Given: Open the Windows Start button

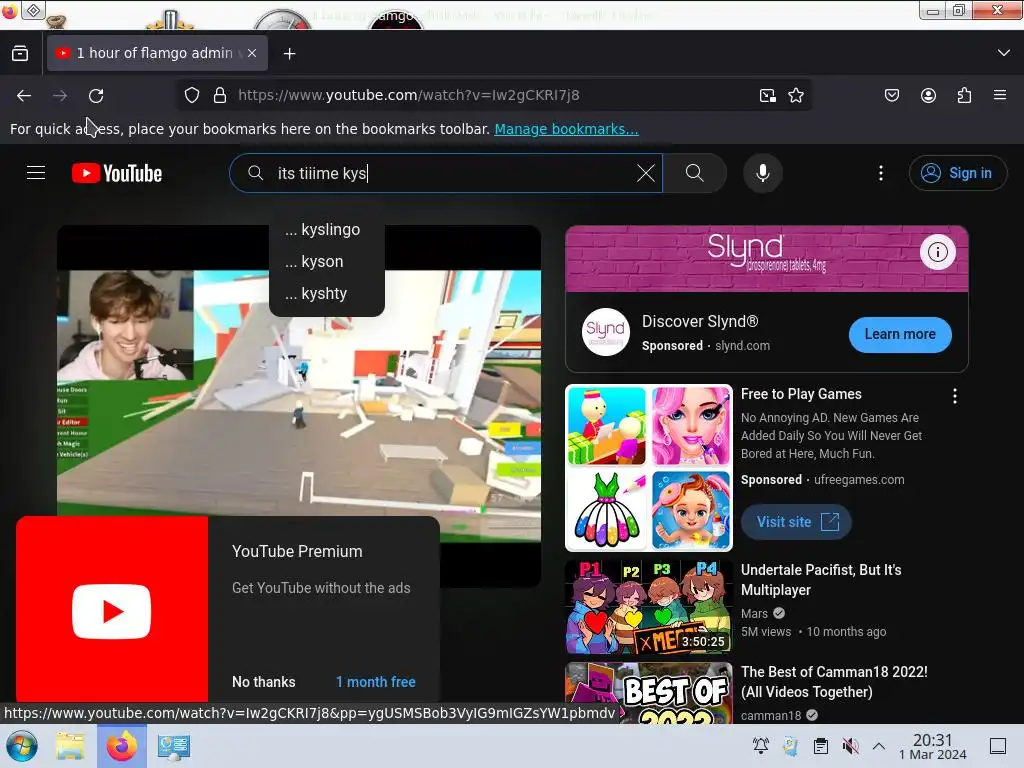Looking at the screenshot, I should coord(22,746).
